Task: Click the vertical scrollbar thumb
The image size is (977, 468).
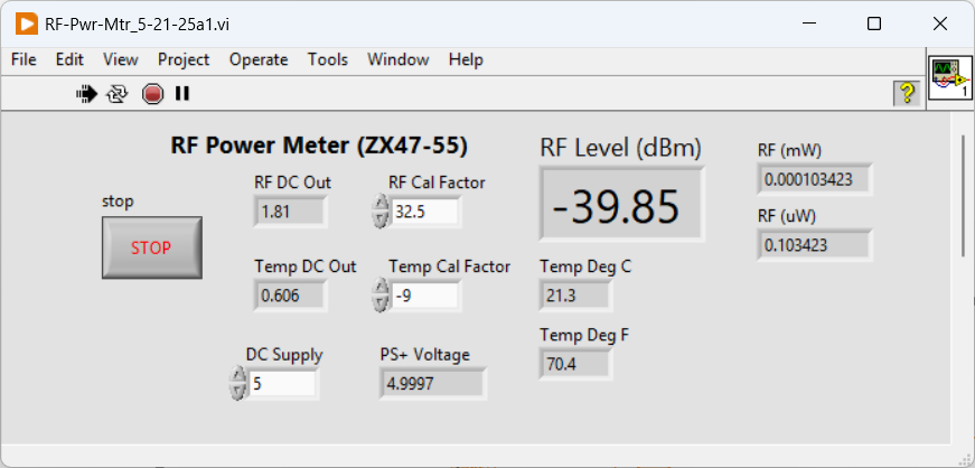Action: [962, 194]
